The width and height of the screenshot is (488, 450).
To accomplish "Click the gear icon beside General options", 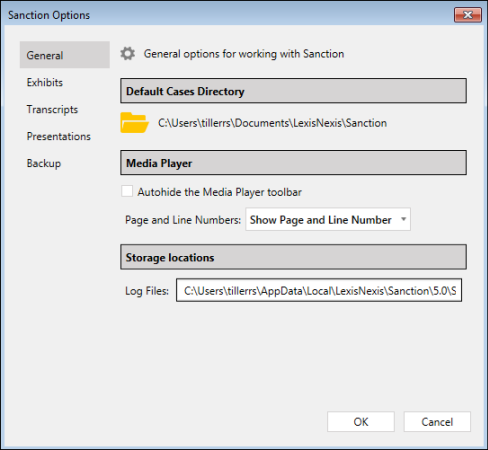I will (x=128, y=54).
